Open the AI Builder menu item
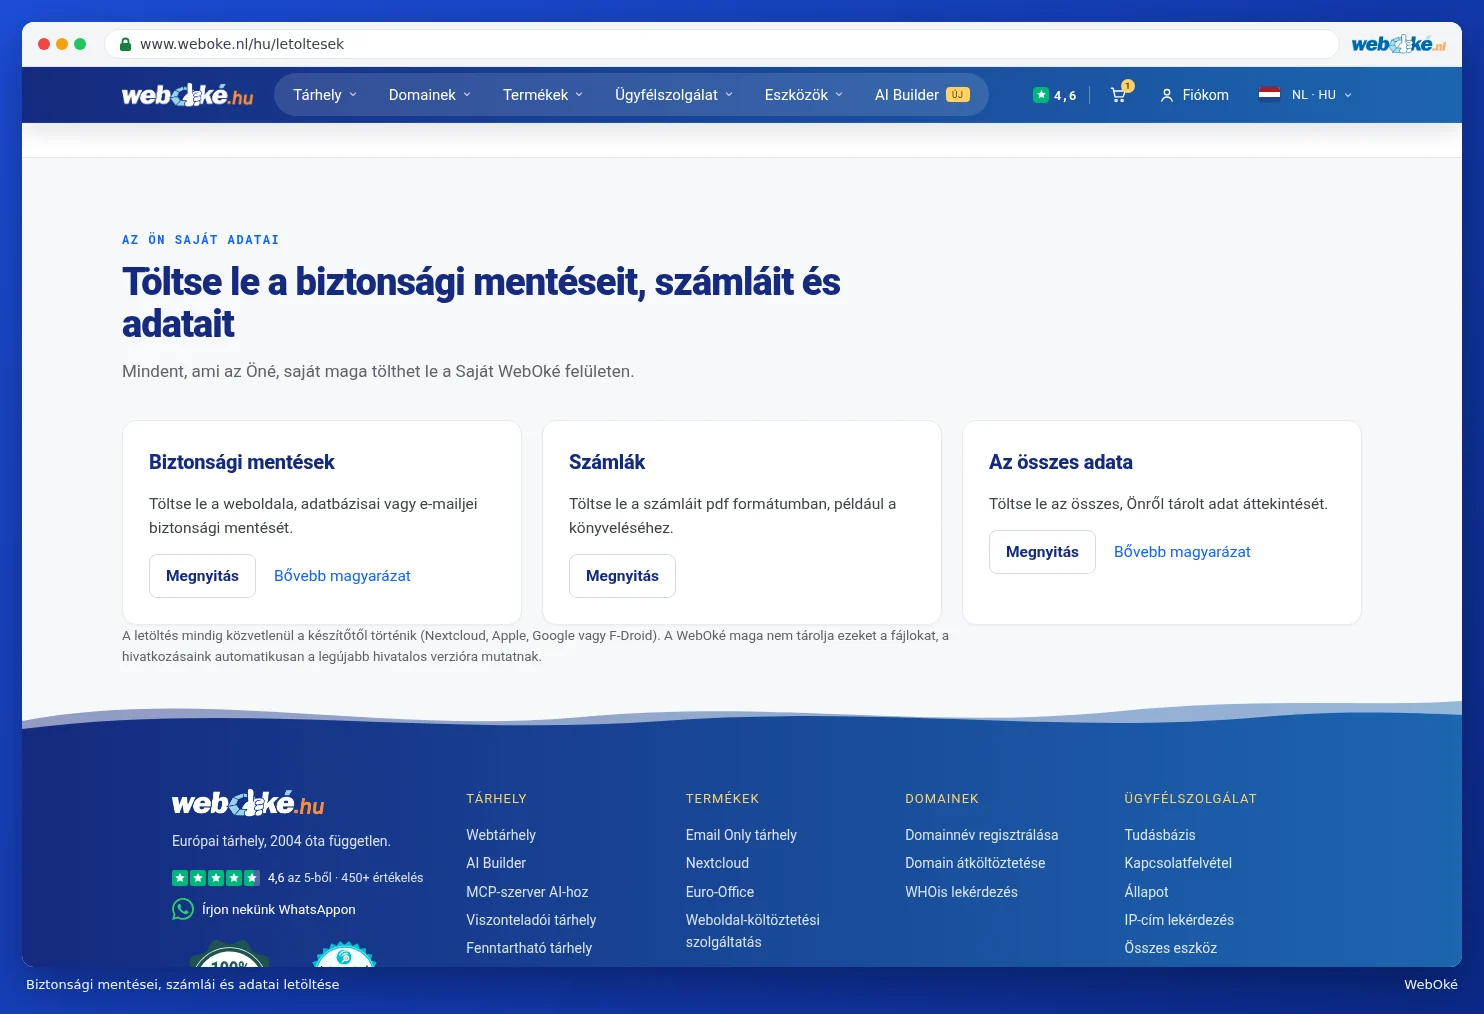Image resolution: width=1484 pixels, height=1014 pixels. click(922, 95)
